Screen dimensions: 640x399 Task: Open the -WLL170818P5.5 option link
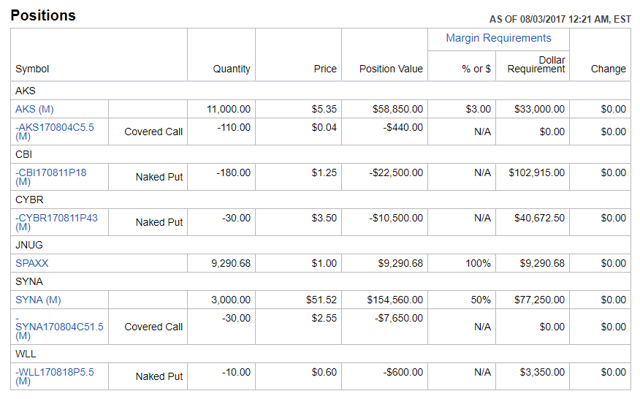(55, 376)
